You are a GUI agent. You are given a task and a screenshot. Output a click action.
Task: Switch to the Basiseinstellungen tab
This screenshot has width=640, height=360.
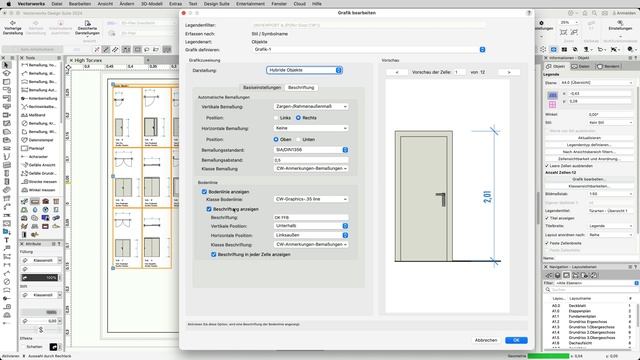(262, 87)
